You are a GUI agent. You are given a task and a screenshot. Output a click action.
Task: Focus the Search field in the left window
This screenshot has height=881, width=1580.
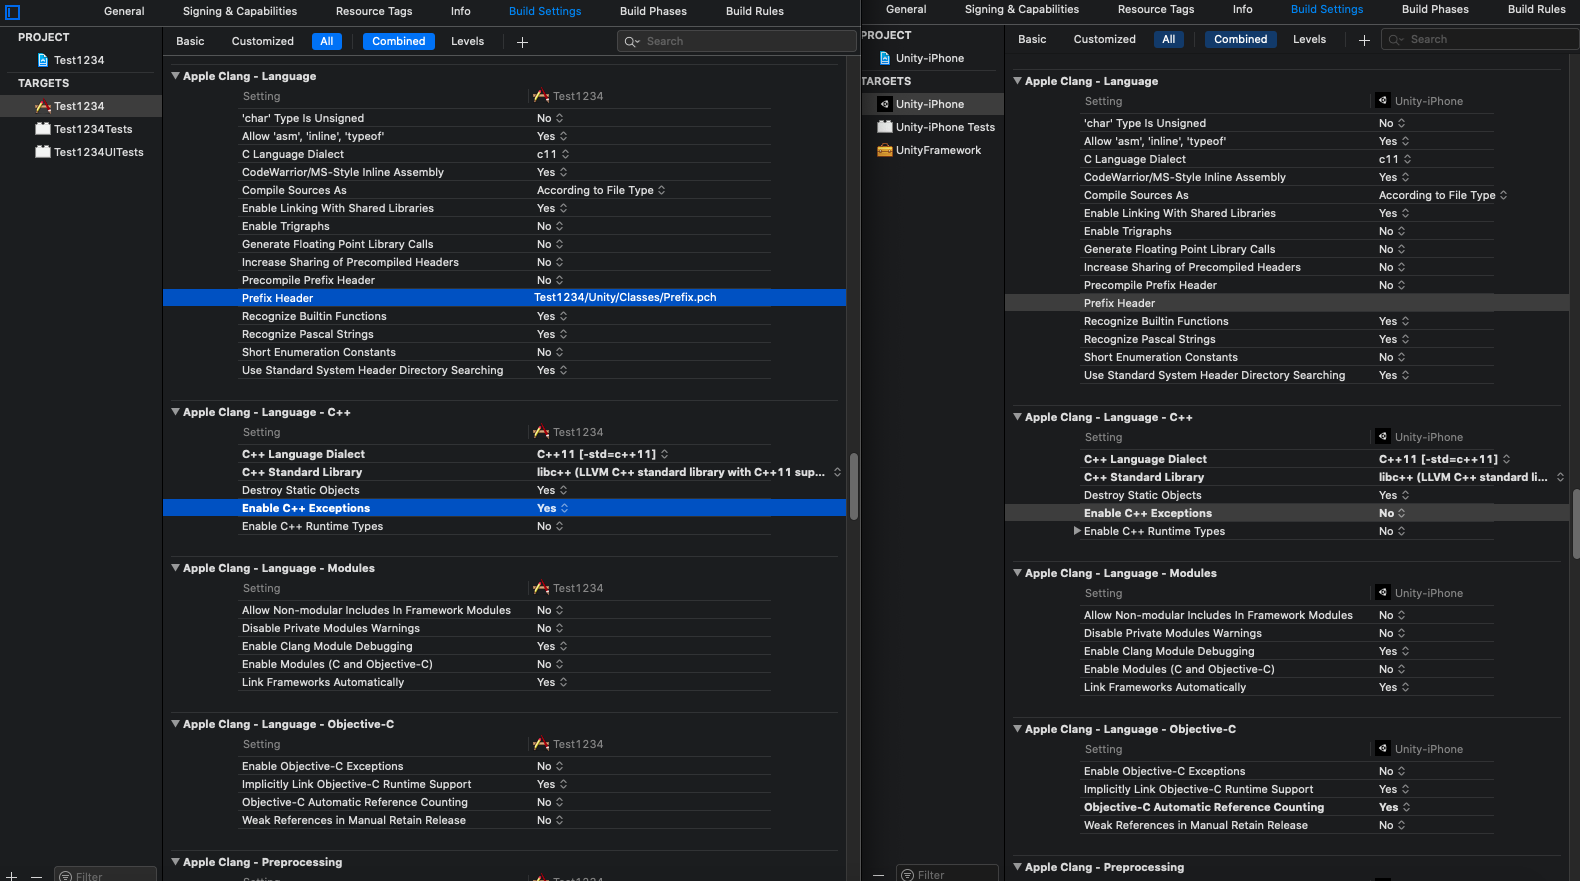(x=737, y=42)
